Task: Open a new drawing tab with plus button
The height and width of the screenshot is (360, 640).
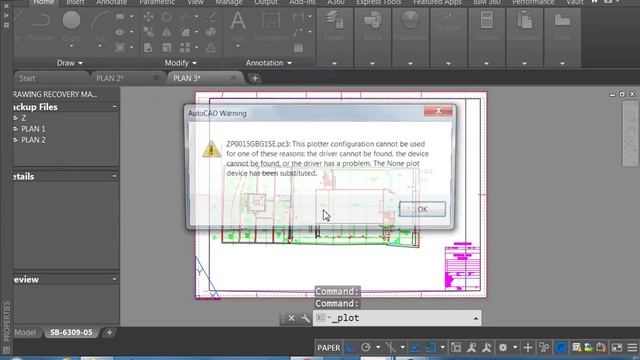Action: (255, 78)
